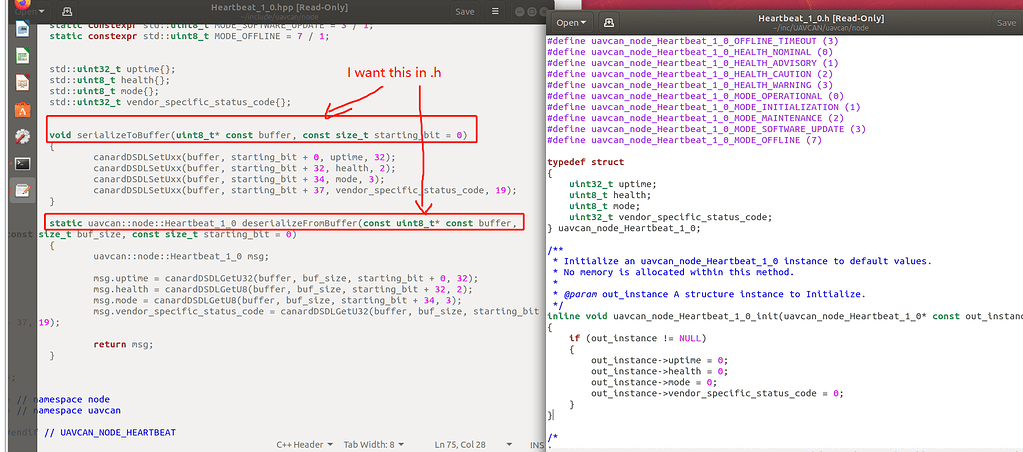Click the MODE_INITIALIZATION (1) define line

[704, 107]
